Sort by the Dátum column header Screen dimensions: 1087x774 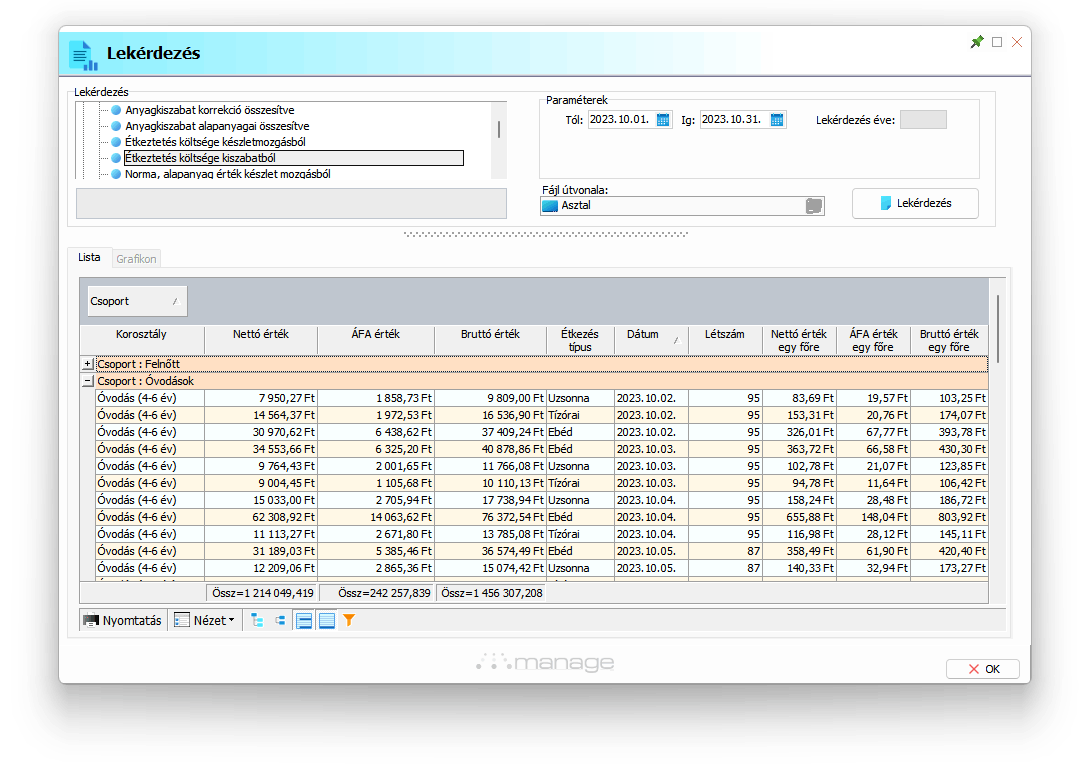(643, 334)
